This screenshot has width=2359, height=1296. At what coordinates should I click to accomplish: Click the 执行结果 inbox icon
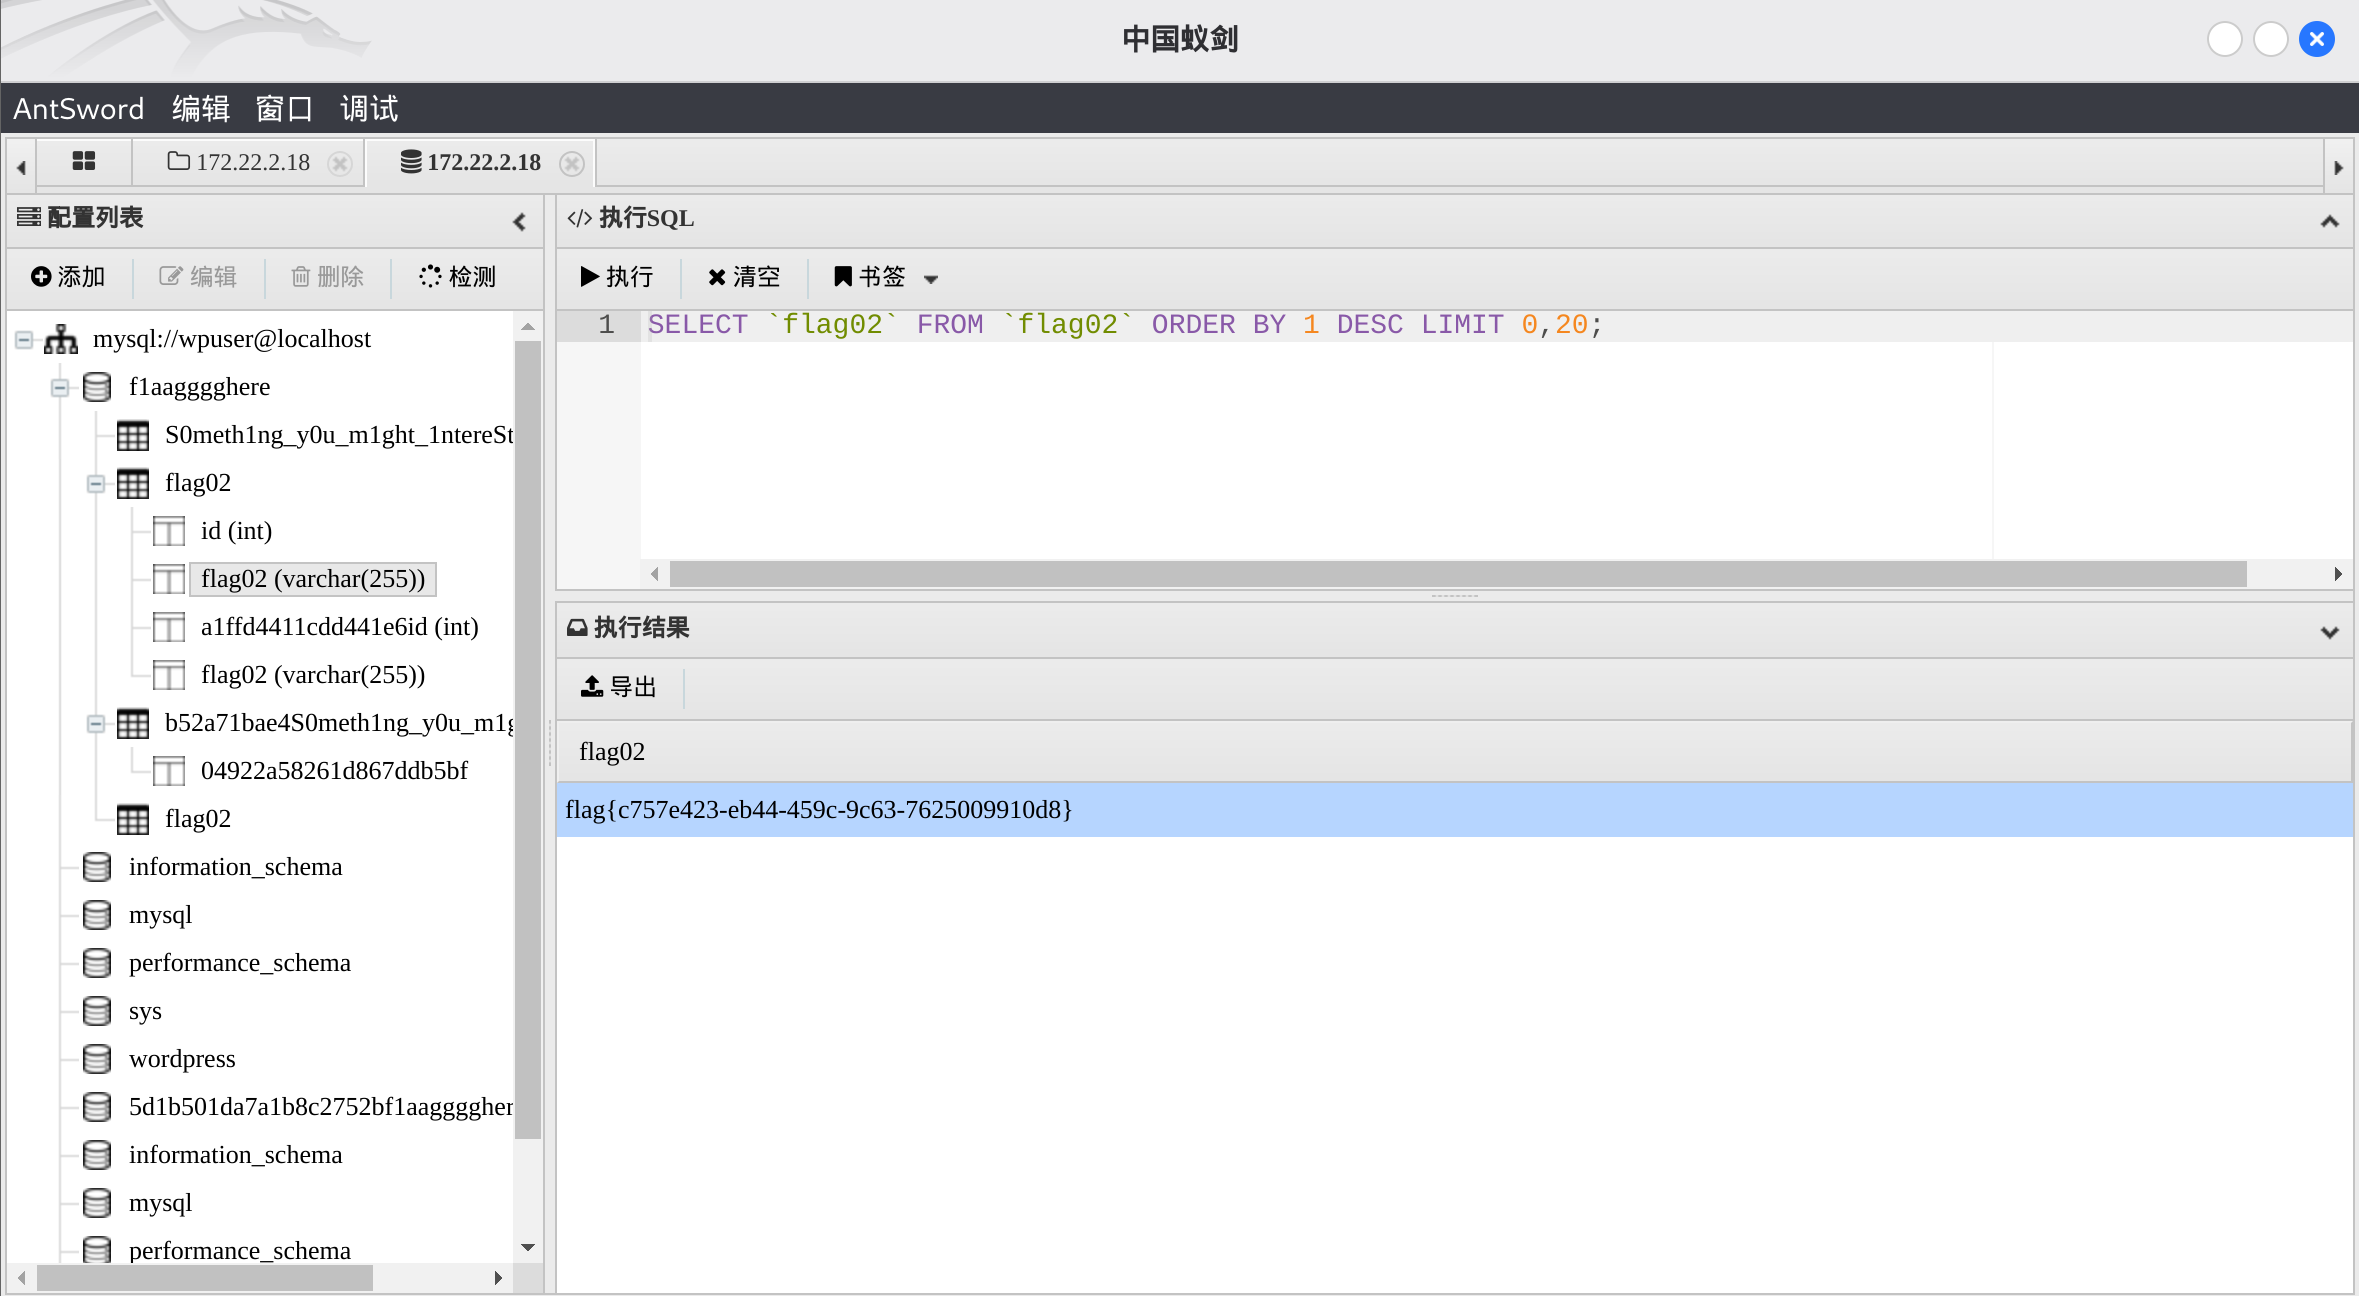(577, 628)
